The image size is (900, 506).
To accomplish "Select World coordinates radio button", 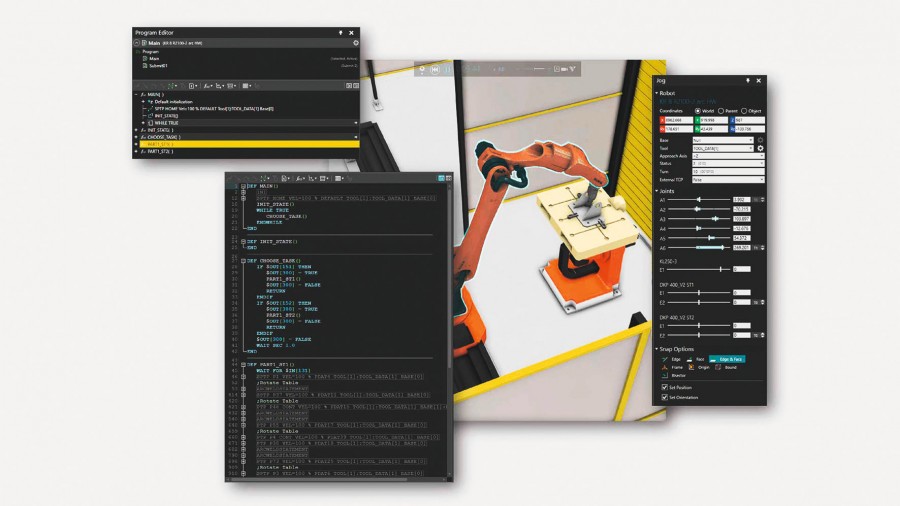I will pos(697,111).
